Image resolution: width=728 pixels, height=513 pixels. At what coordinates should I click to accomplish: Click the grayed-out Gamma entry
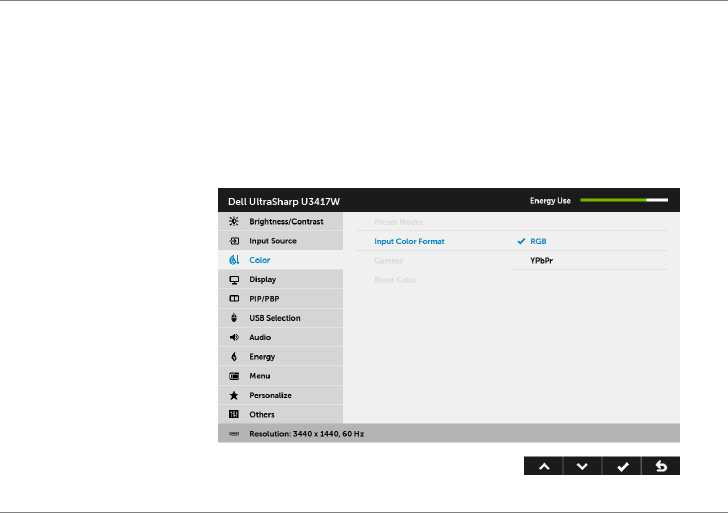point(388,261)
